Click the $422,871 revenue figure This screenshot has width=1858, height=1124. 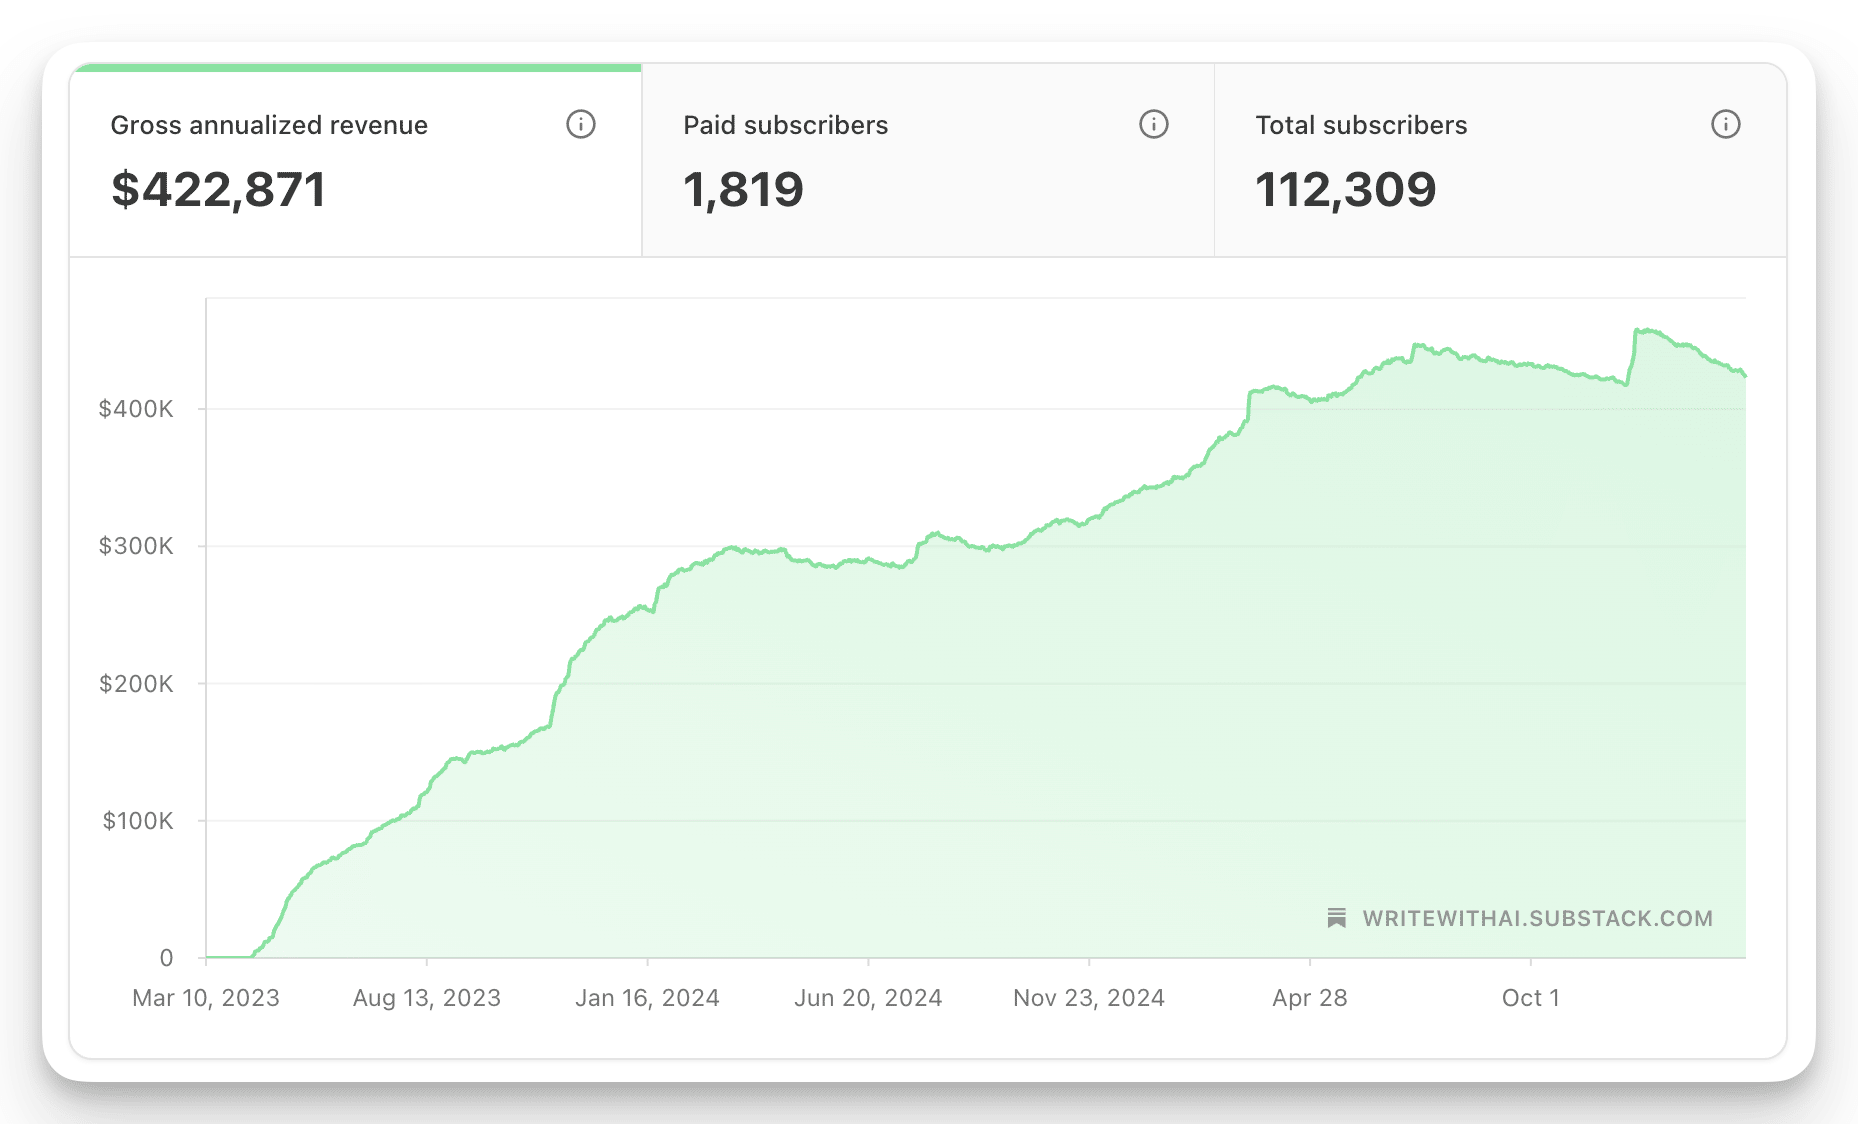pyautogui.click(x=219, y=189)
